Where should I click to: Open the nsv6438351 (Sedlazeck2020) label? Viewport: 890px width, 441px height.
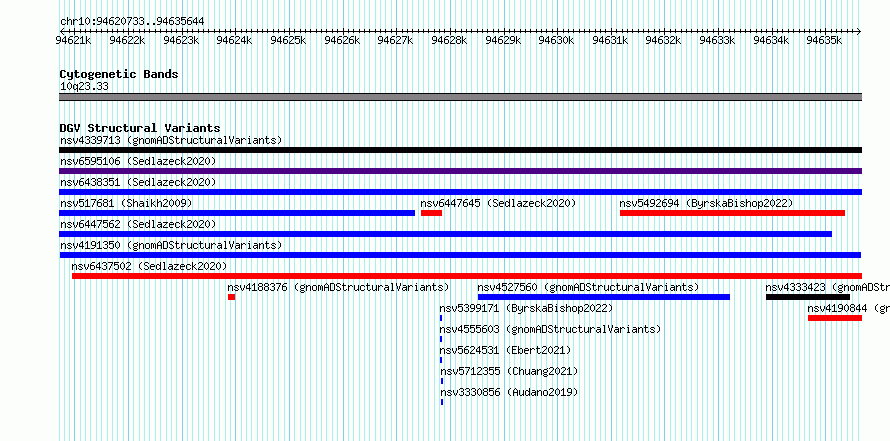[x=138, y=182]
